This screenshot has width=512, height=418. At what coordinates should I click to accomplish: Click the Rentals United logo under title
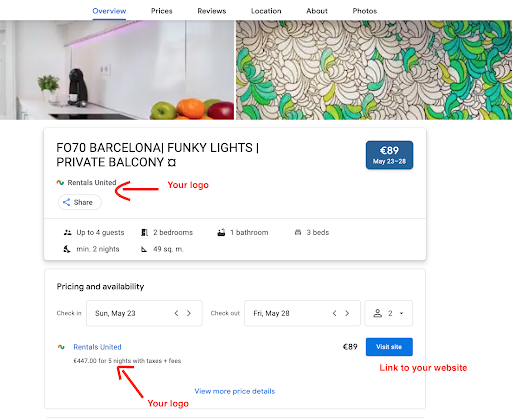60,183
